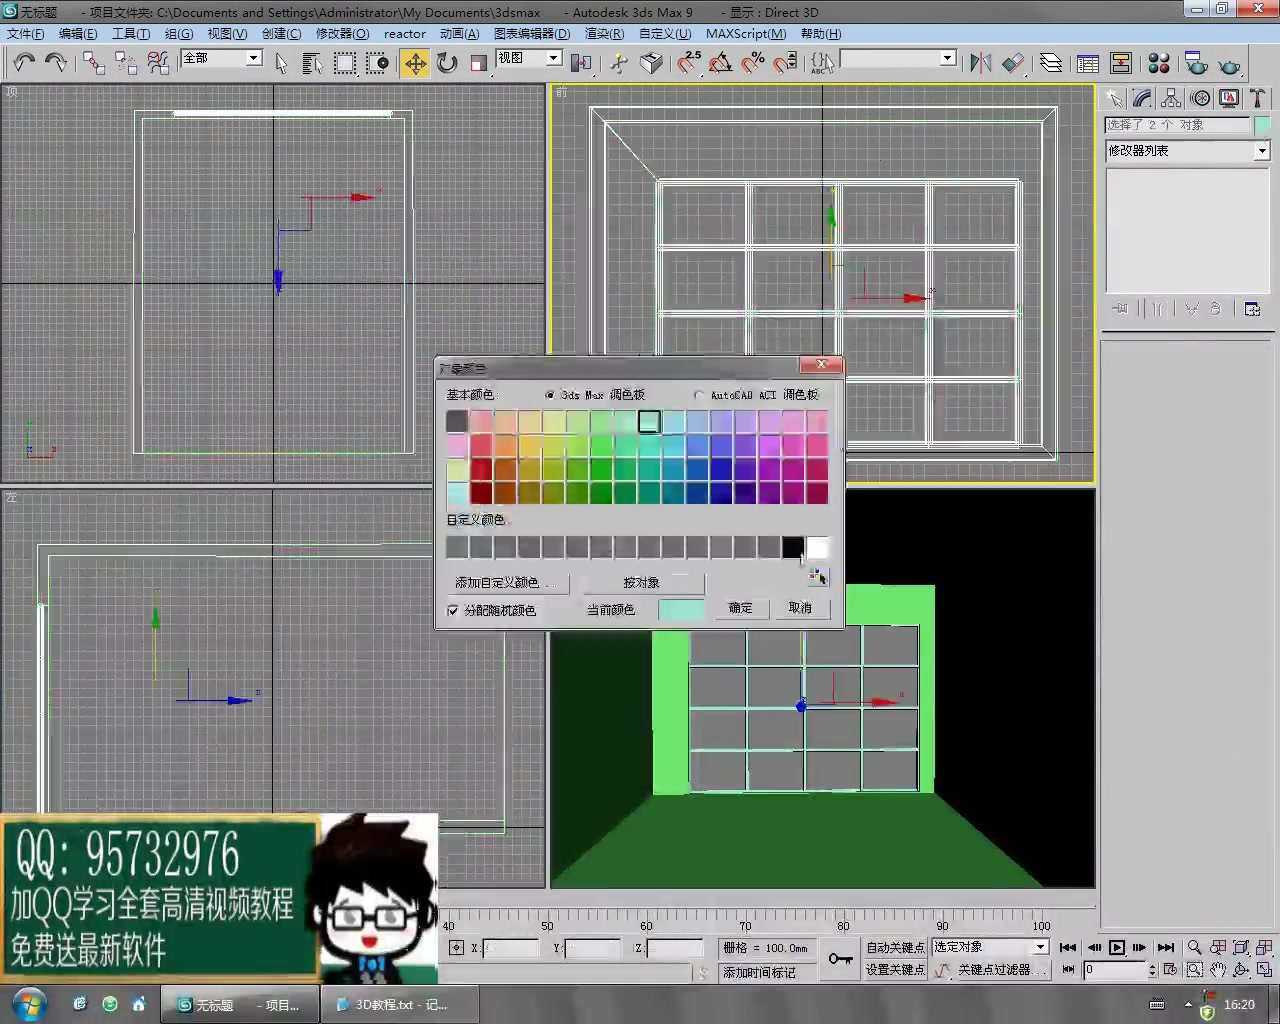
Task: Select the AutoCAD ACI 调色板 radio button
Action: point(699,394)
